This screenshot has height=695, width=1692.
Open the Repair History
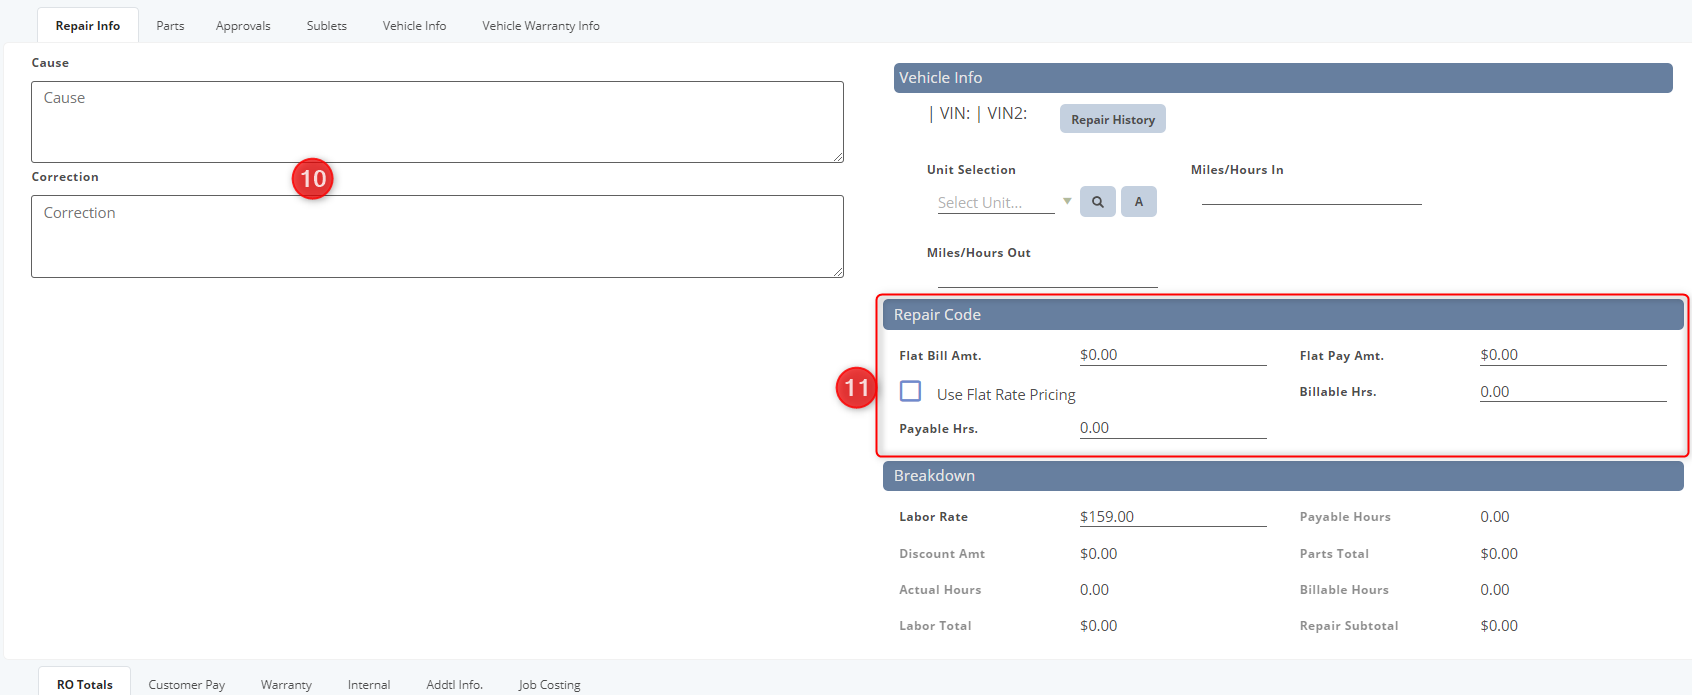point(1112,119)
